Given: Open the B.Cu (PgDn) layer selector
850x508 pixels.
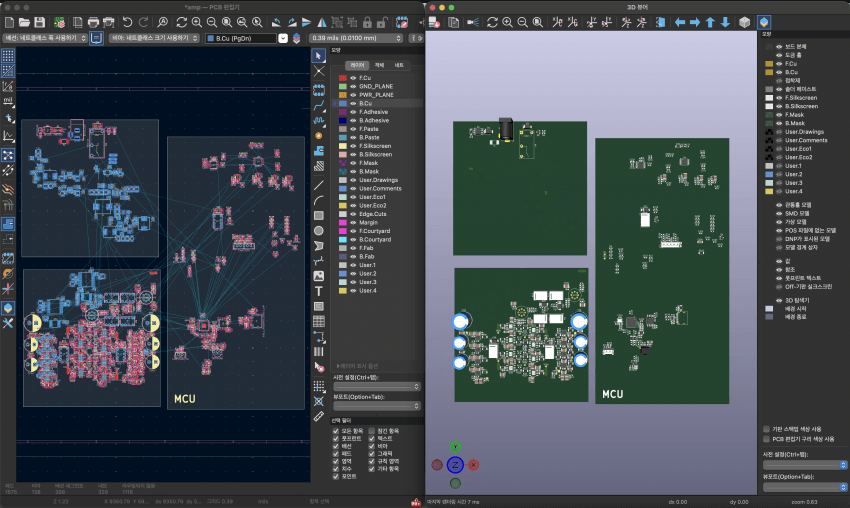Looking at the screenshot, I should [247, 38].
